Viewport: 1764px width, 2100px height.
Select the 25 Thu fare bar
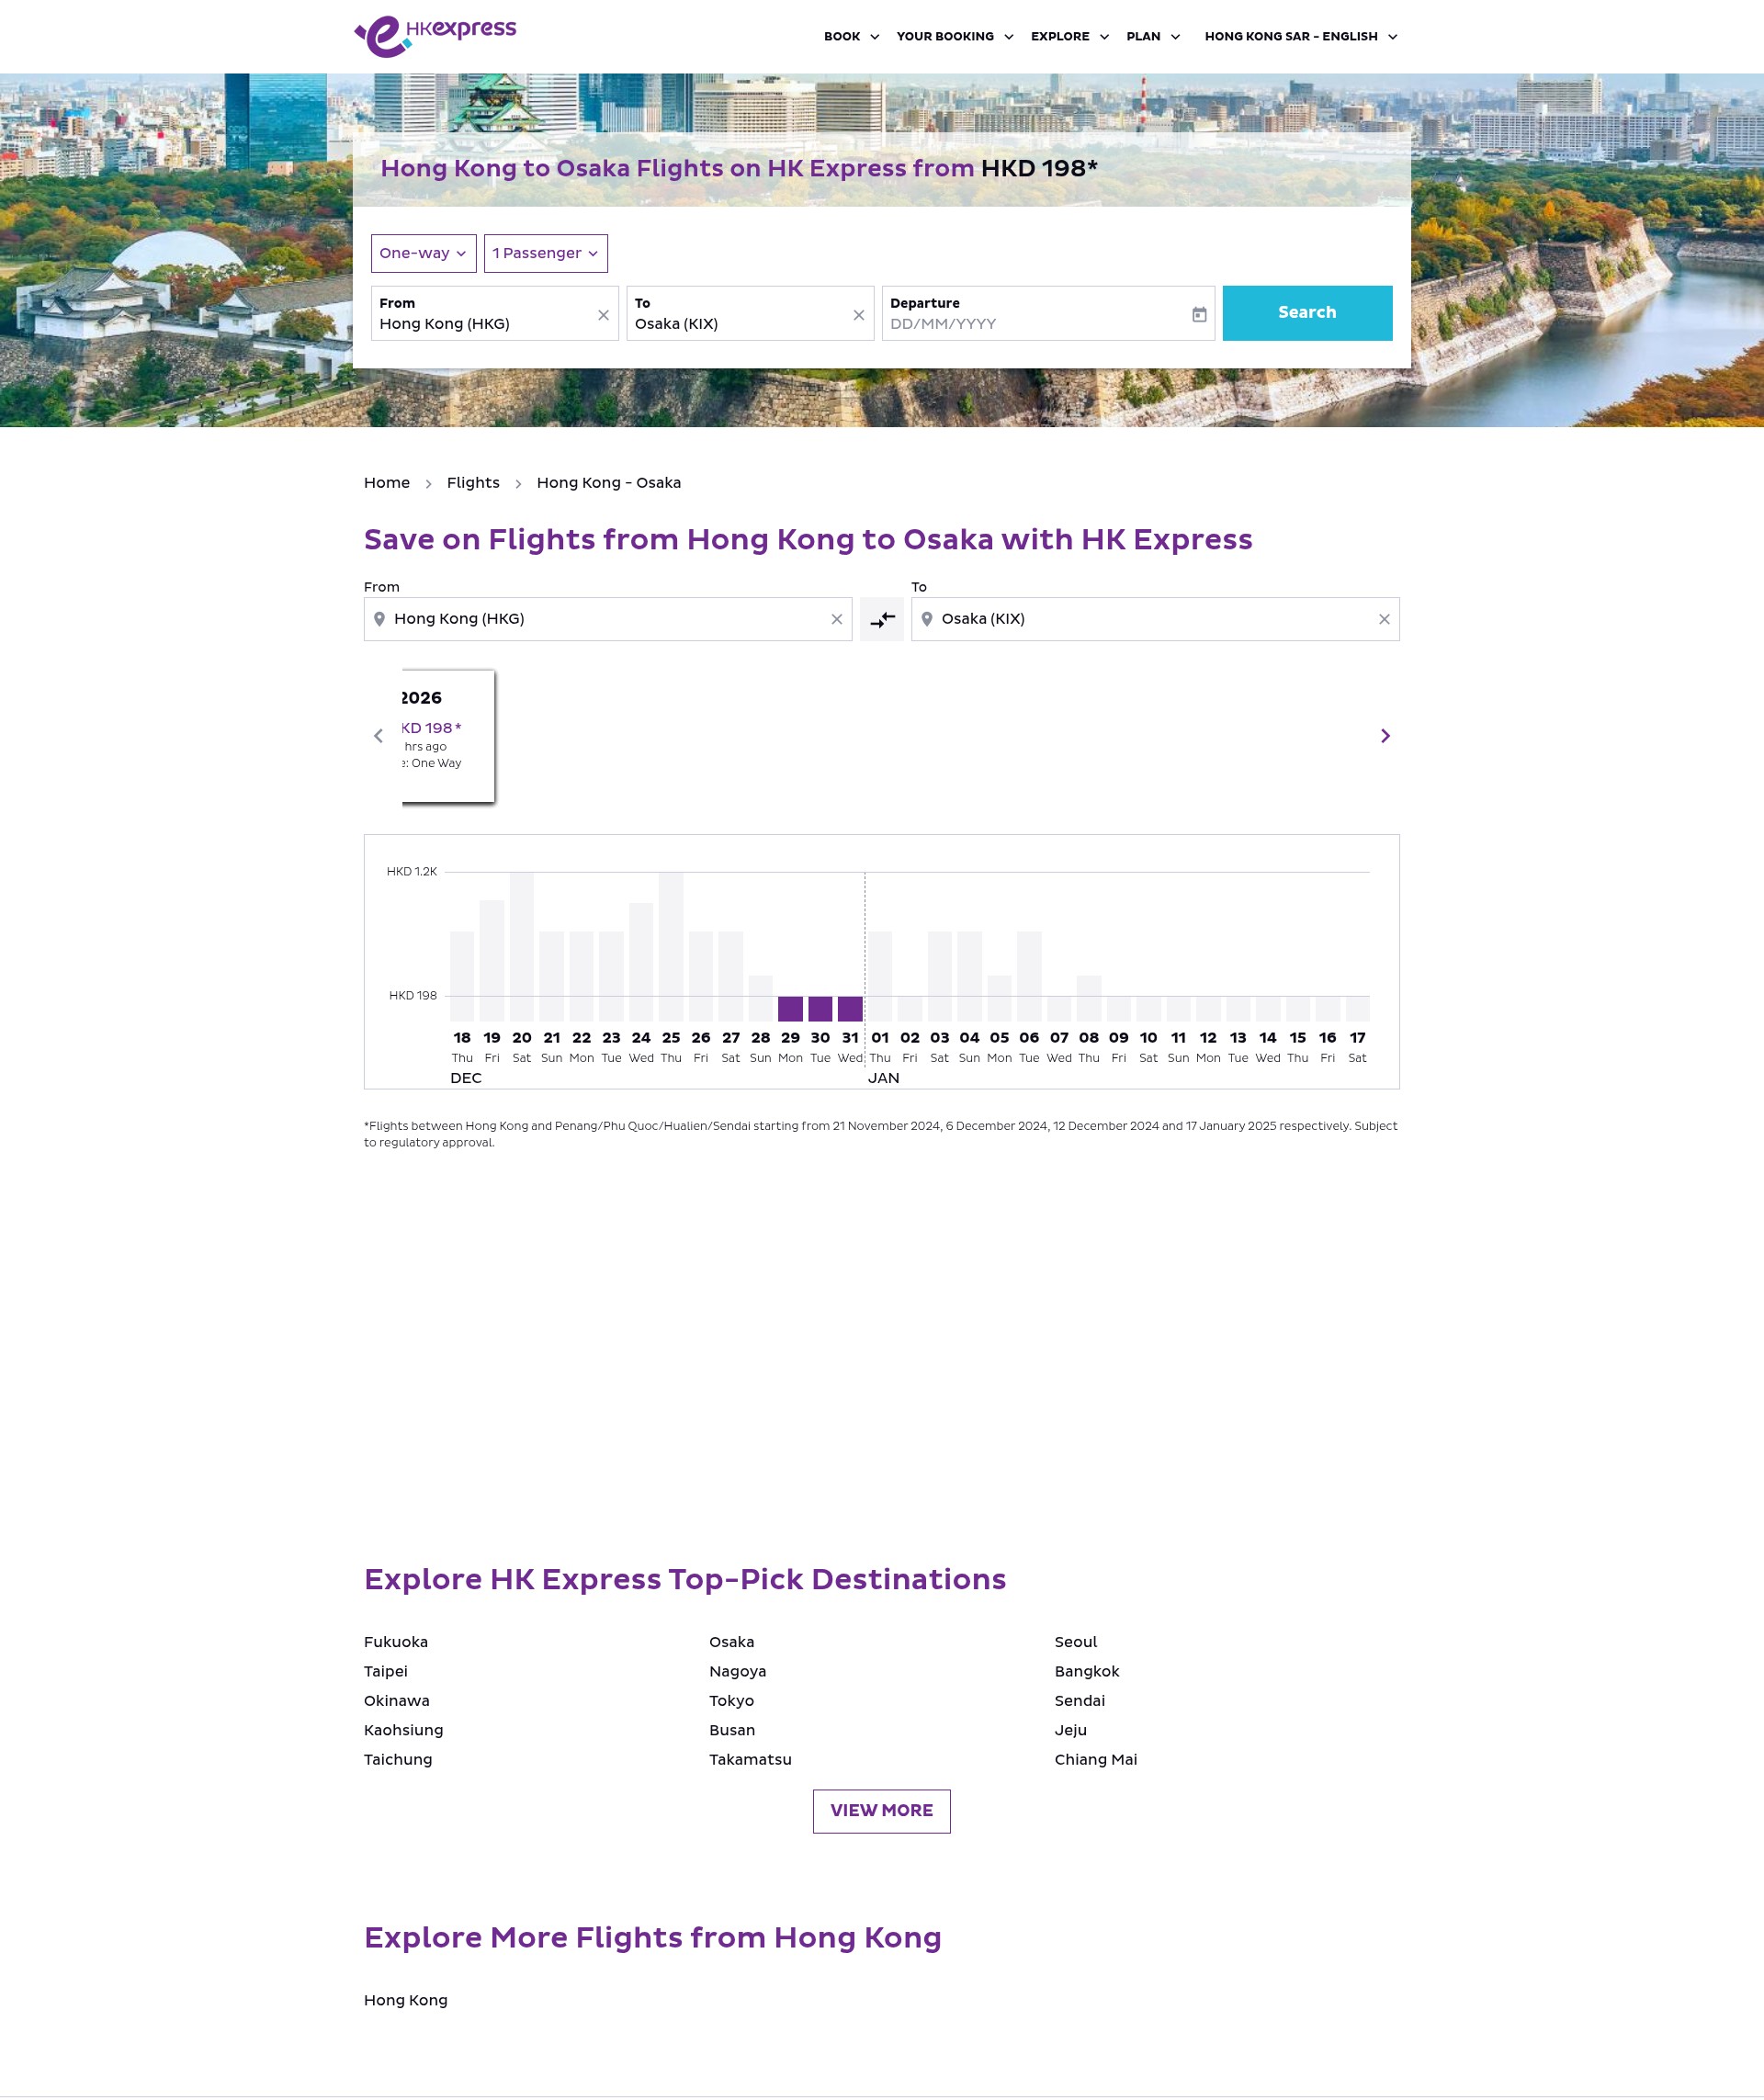pos(671,946)
